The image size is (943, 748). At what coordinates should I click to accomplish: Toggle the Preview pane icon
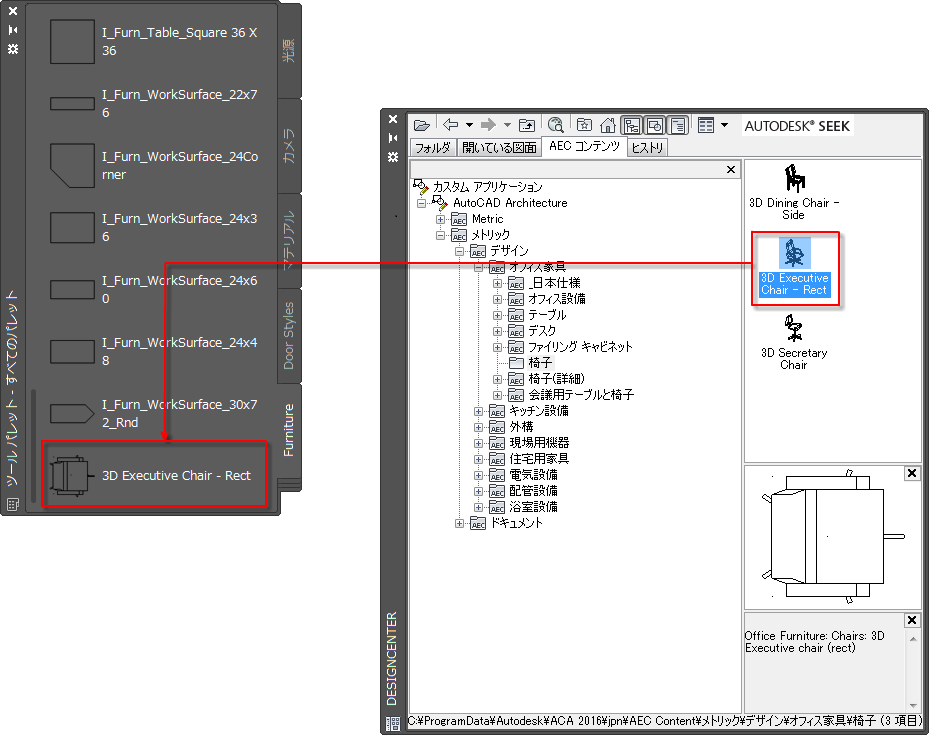coord(655,125)
